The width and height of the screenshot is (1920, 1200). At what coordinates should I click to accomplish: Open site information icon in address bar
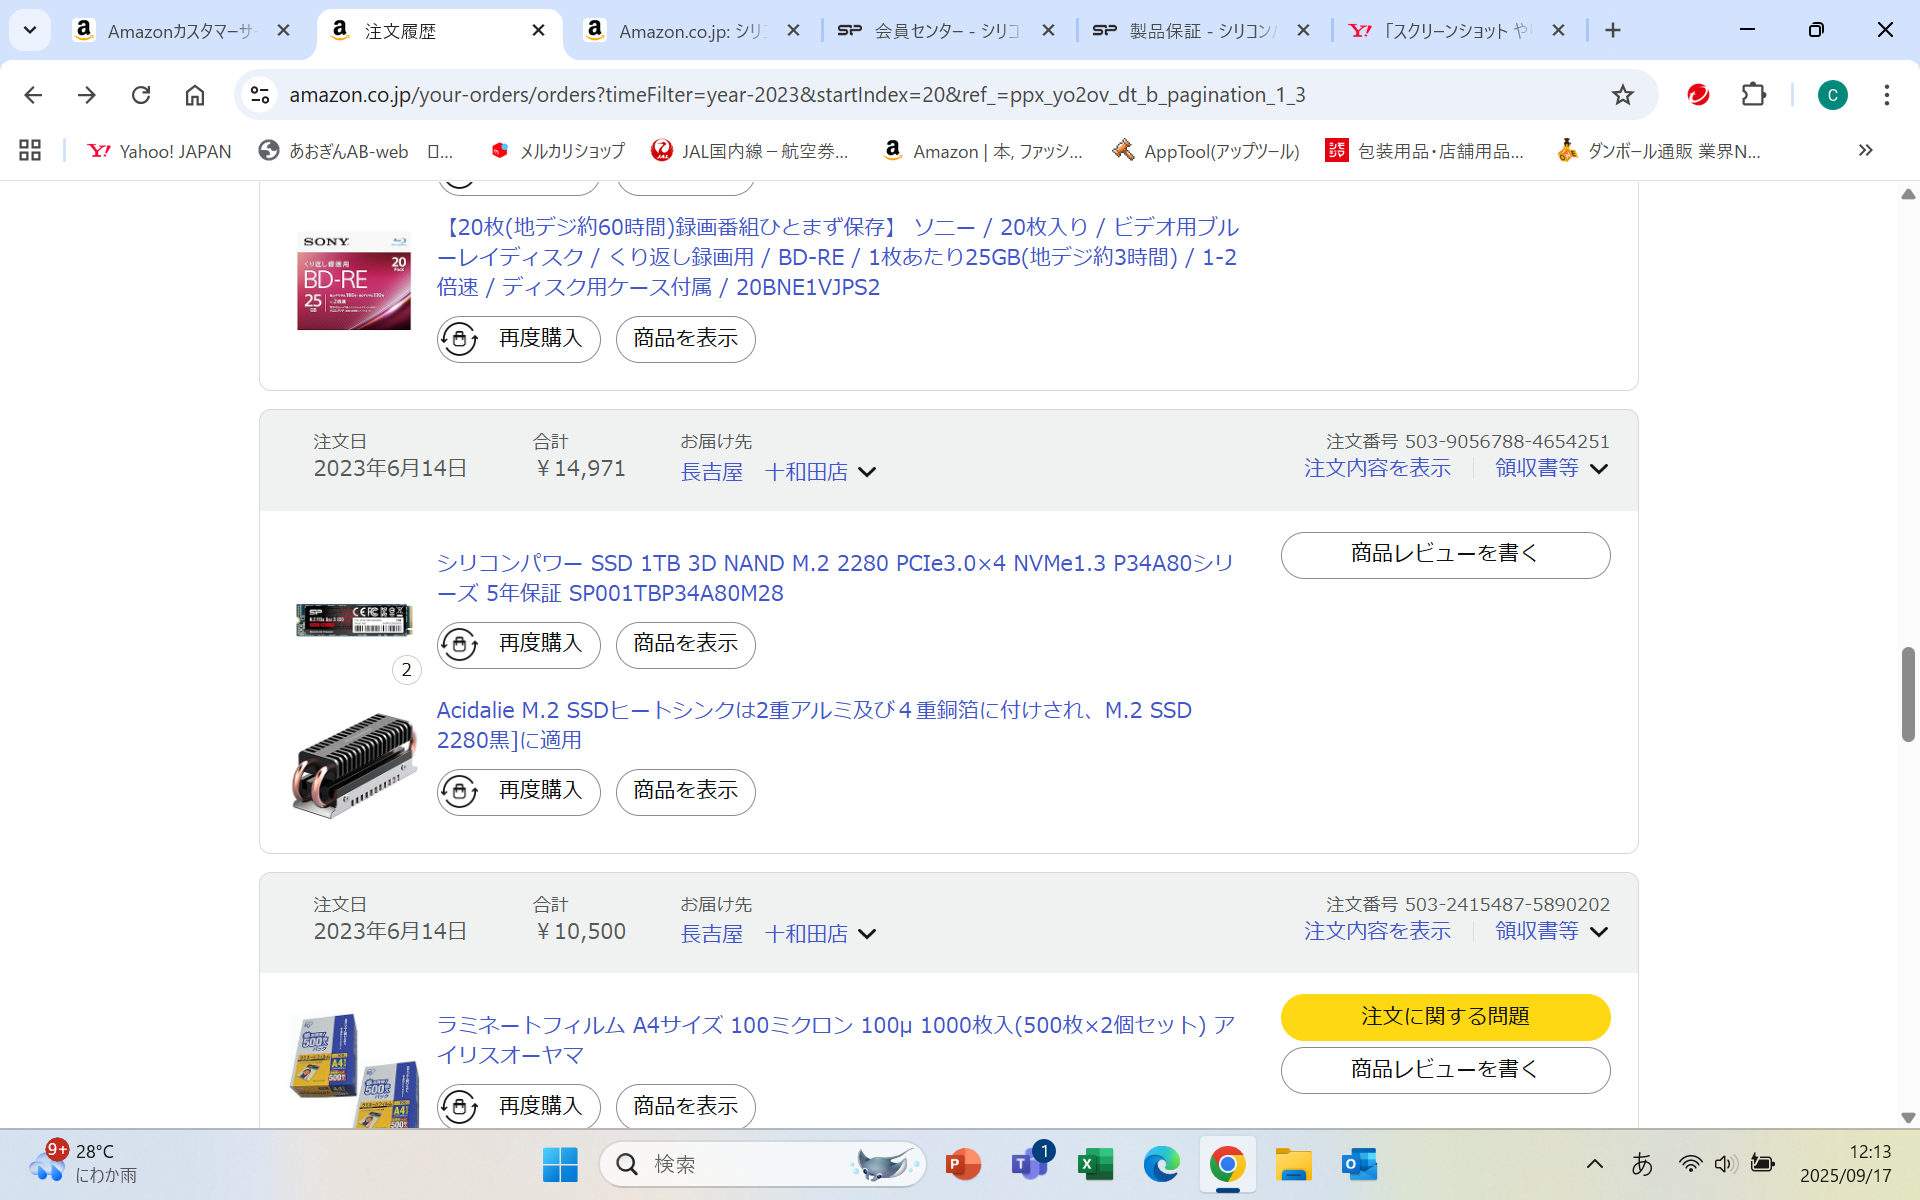point(260,95)
